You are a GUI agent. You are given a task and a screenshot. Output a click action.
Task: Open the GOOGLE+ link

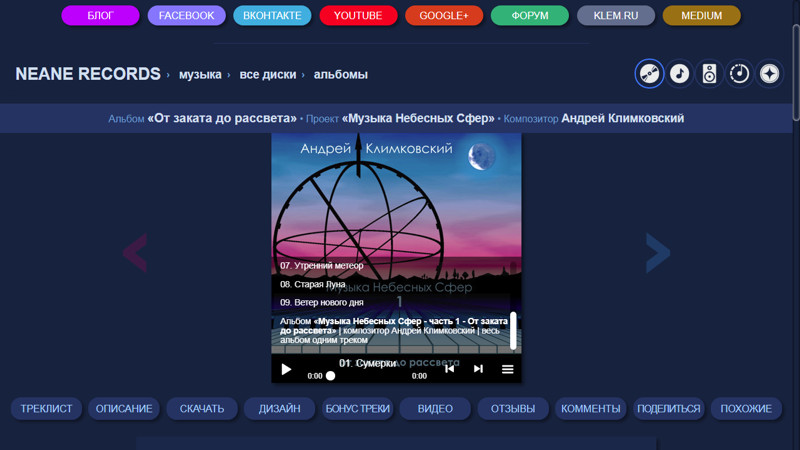(444, 15)
